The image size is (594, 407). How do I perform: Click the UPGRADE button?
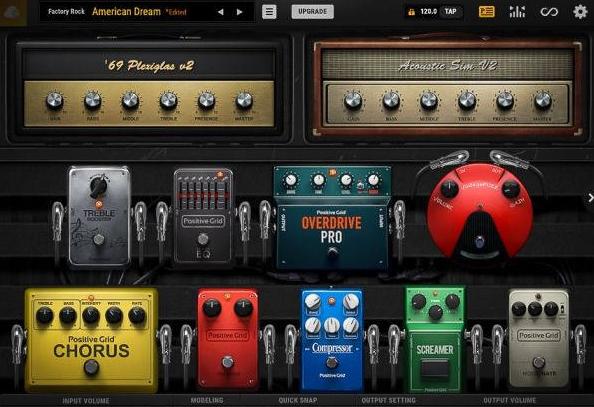[313, 12]
